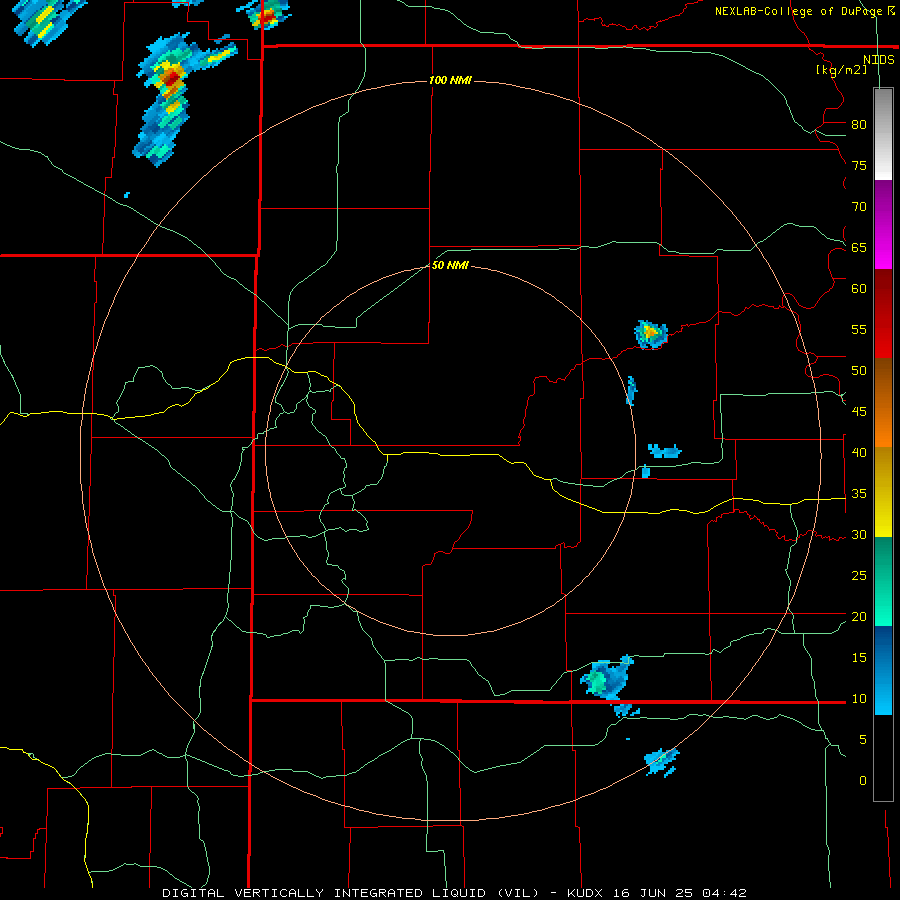
Task: Click the color scale value 30
Action: tap(859, 535)
